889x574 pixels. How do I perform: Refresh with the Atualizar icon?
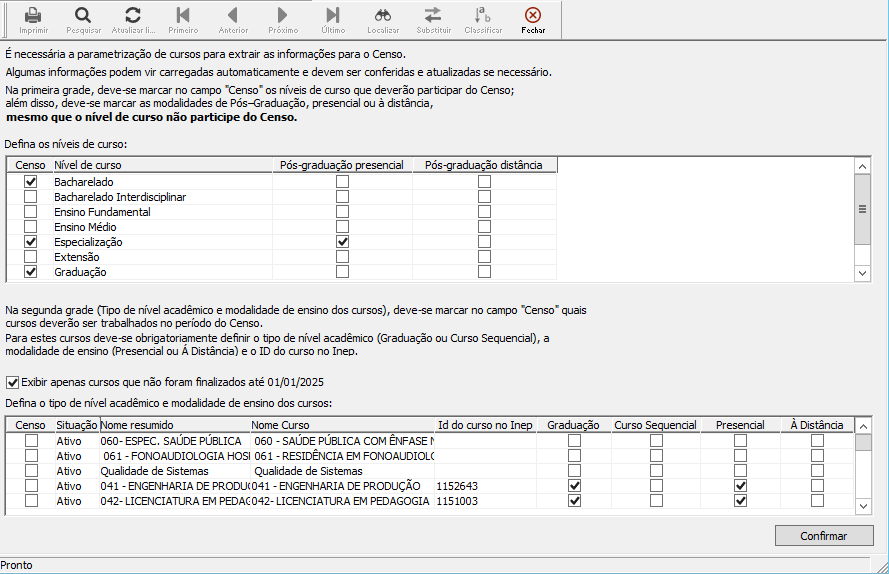[x=133, y=15]
